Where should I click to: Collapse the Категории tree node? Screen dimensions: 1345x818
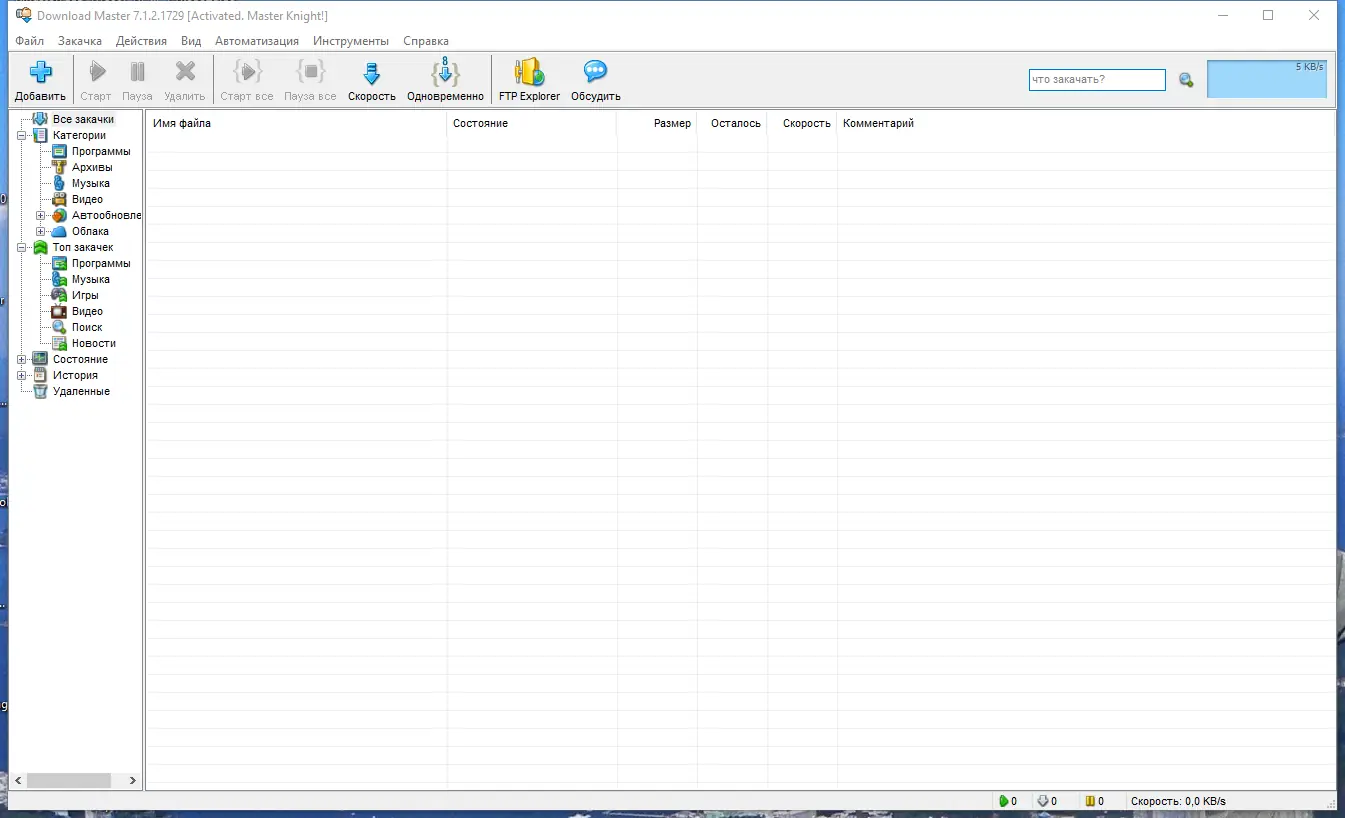pos(22,136)
